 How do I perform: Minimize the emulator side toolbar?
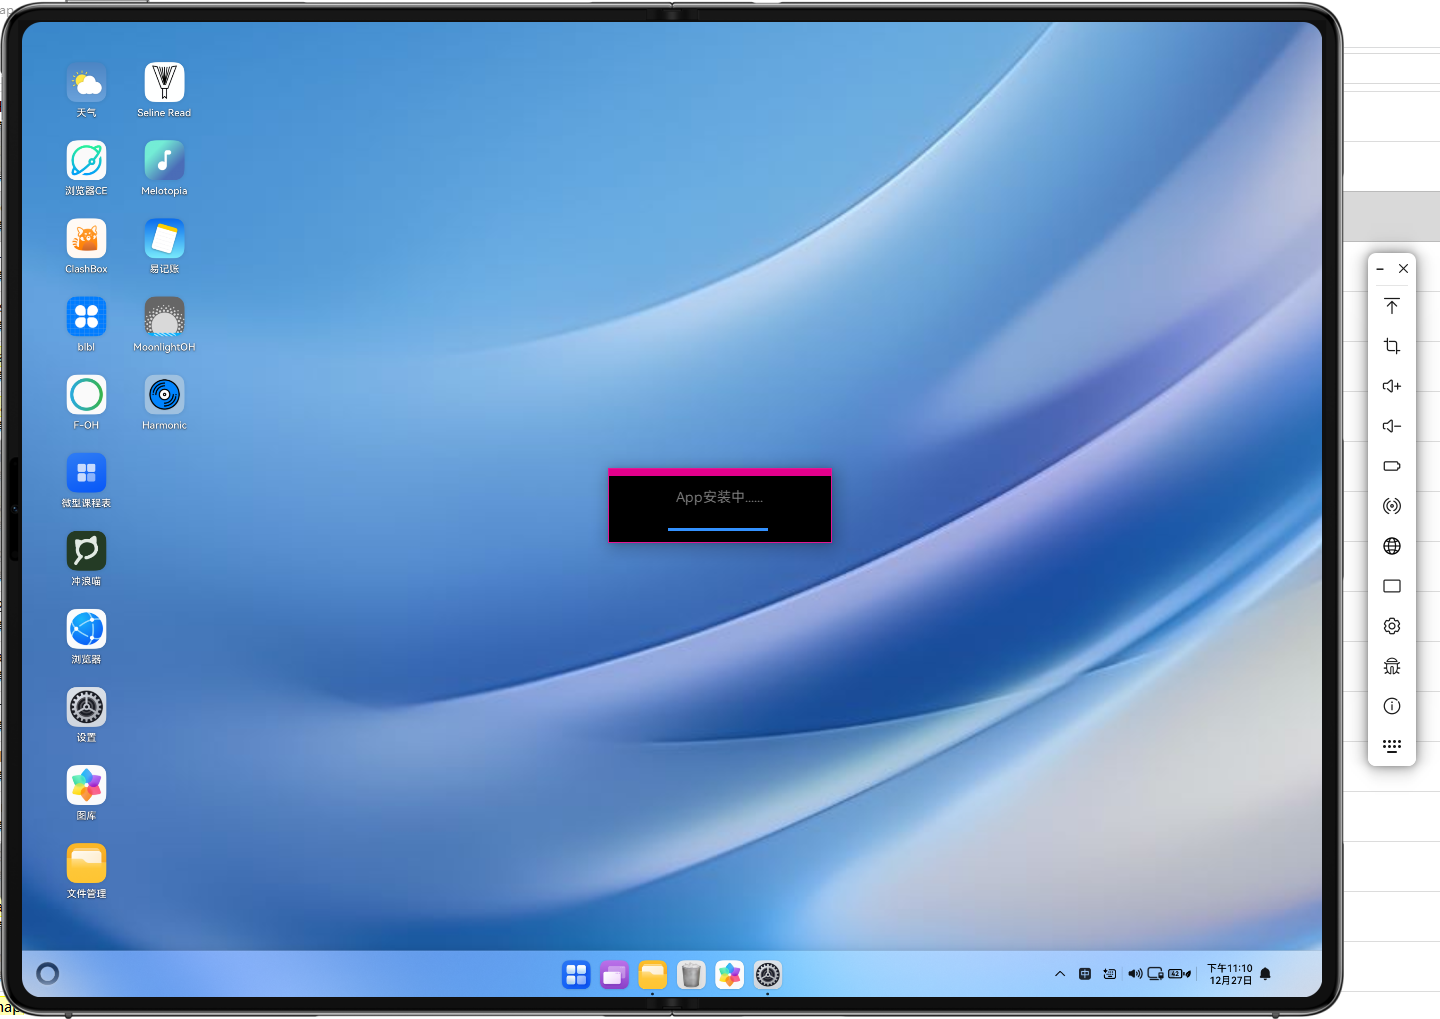tap(1380, 269)
